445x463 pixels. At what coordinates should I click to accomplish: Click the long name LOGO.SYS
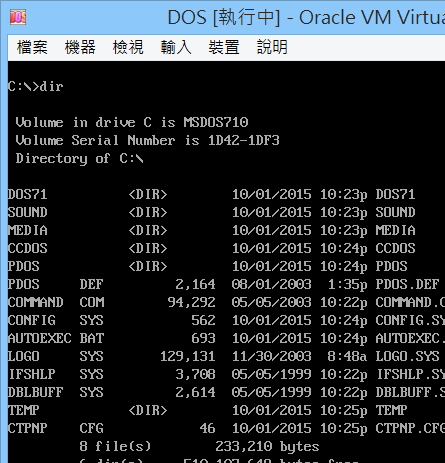tap(407, 356)
